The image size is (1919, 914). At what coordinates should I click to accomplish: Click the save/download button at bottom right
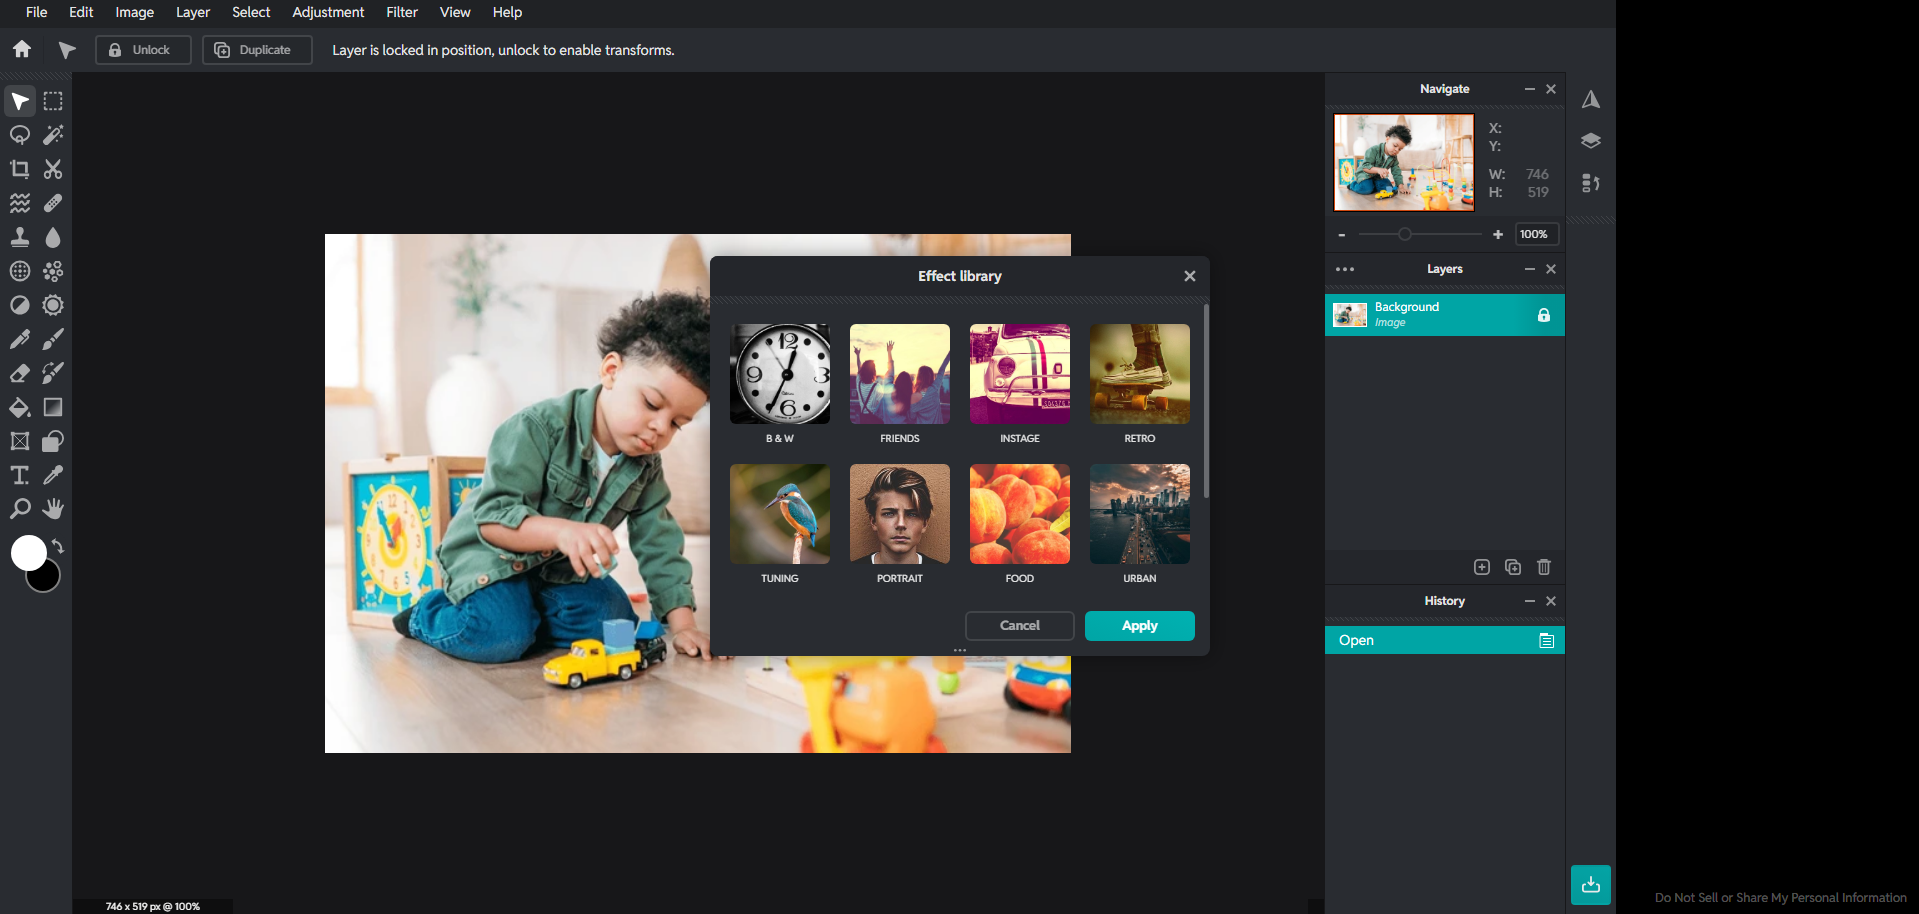click(1591, 885)
